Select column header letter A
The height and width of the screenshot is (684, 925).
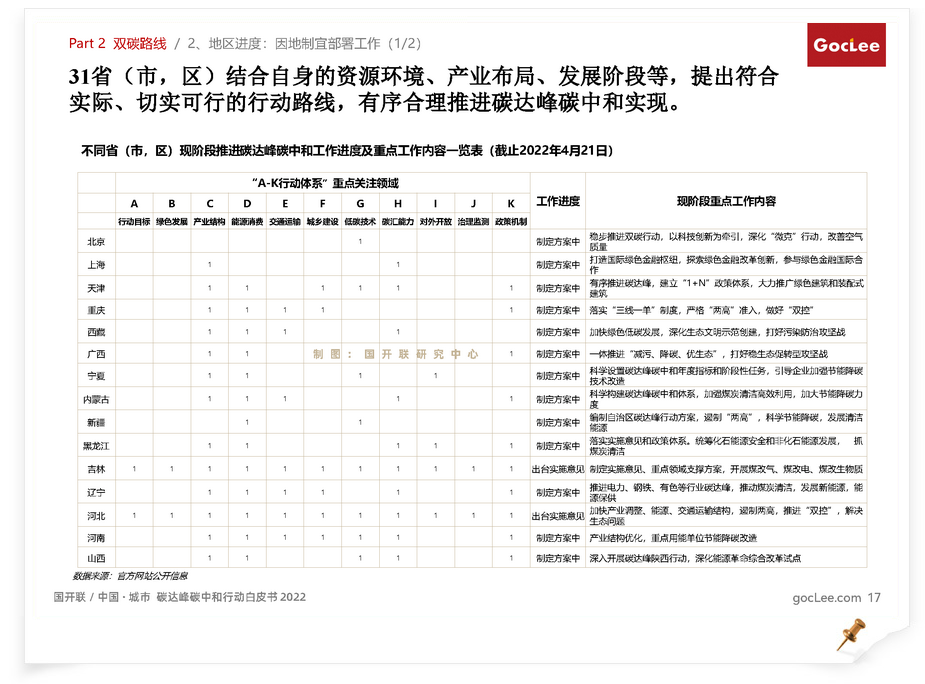tap(134, 203)
